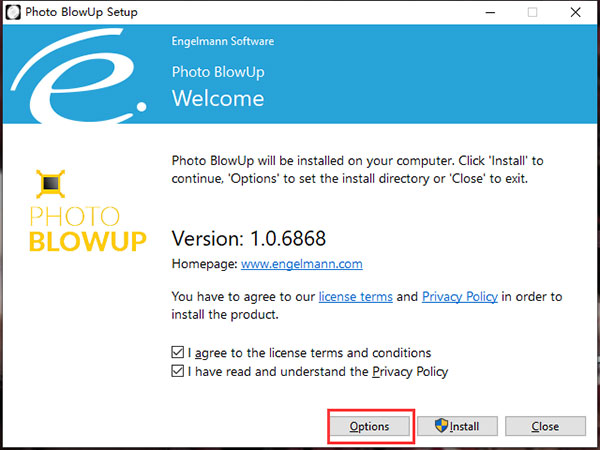The width and height of the screenshot is (600, 450).
Task: Open the www.engelmann.com homepage link
Action: click(302, 265)
